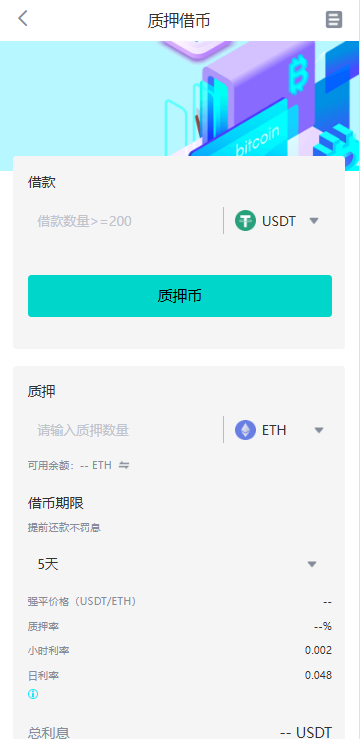
Task: Open the loan records list icon
Action: click(334, 20)
